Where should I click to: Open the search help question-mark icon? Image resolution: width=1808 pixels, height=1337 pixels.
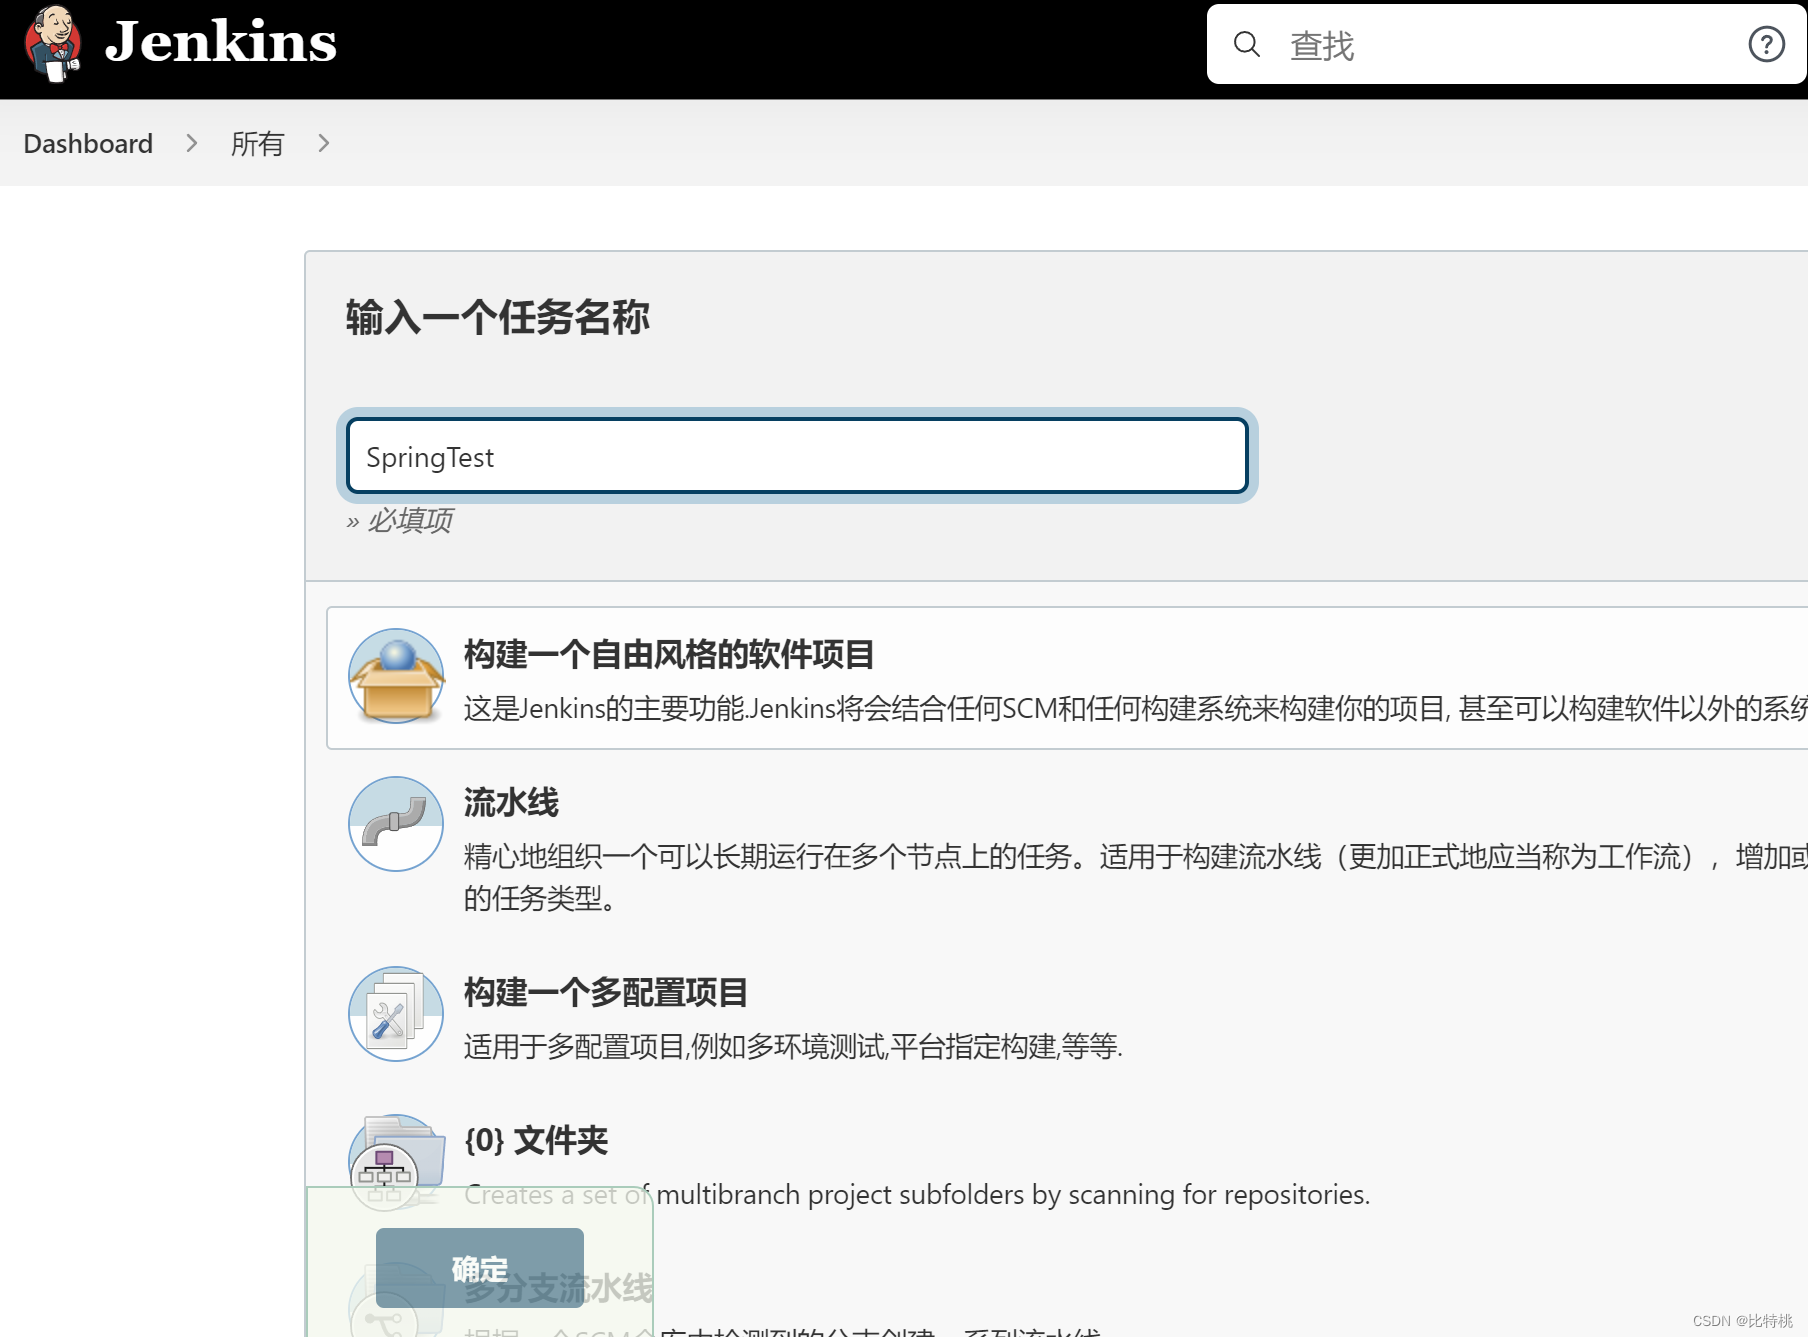click(1766, 44)
